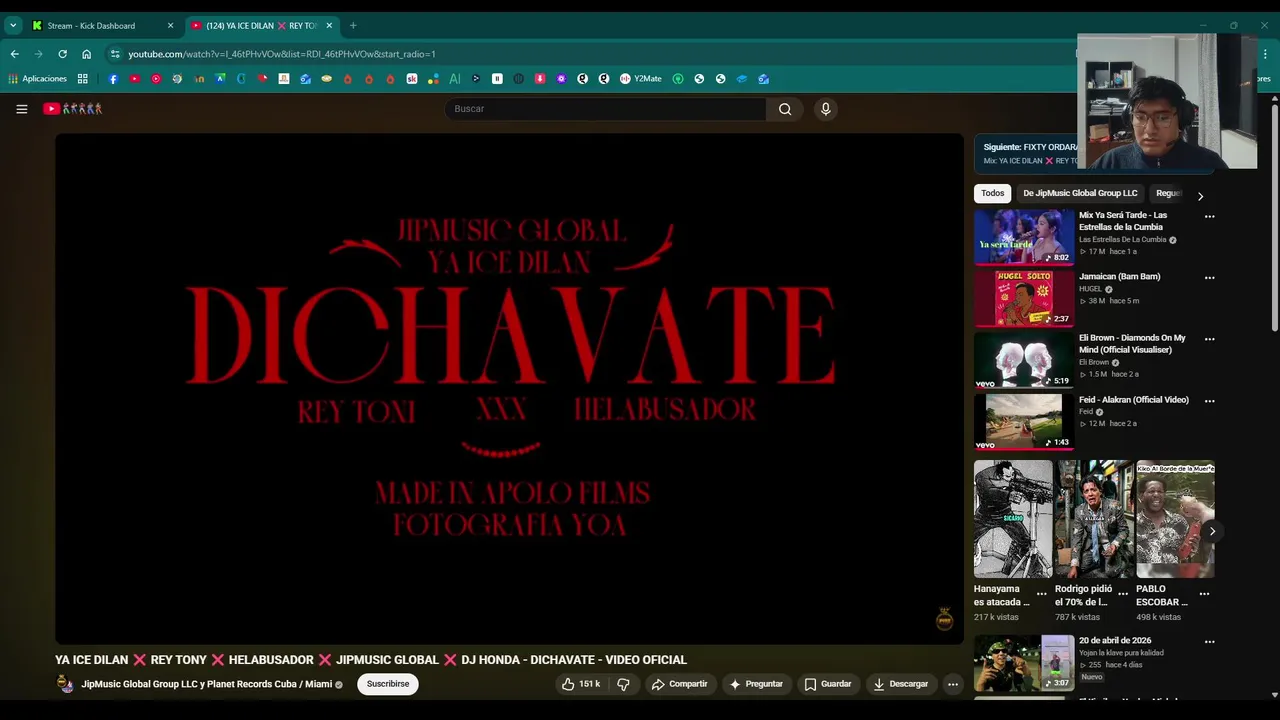
Task: Open the browser home page
Action: 86,54
